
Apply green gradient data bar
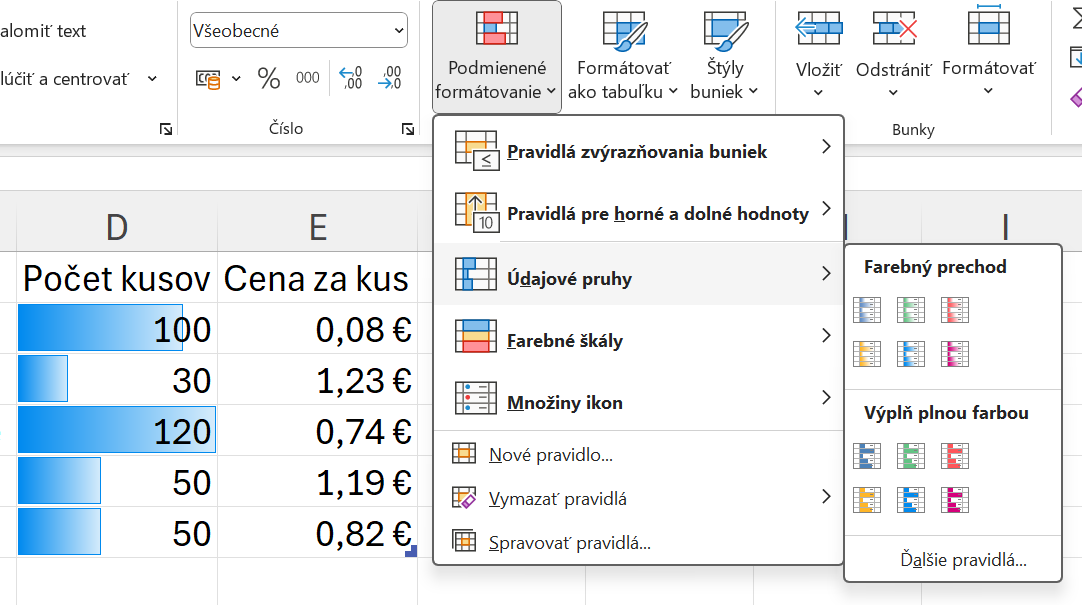911,310
